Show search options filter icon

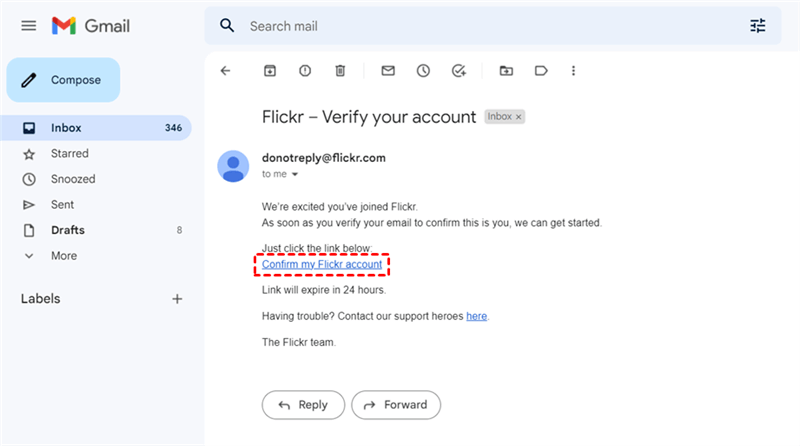pos(757,26)
